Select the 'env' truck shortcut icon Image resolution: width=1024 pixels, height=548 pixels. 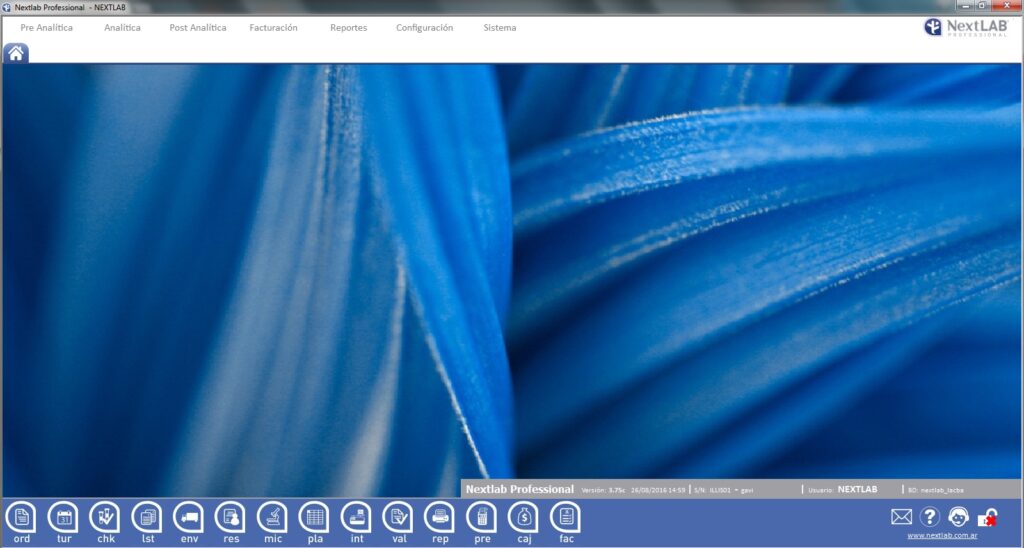pos(189,518)
